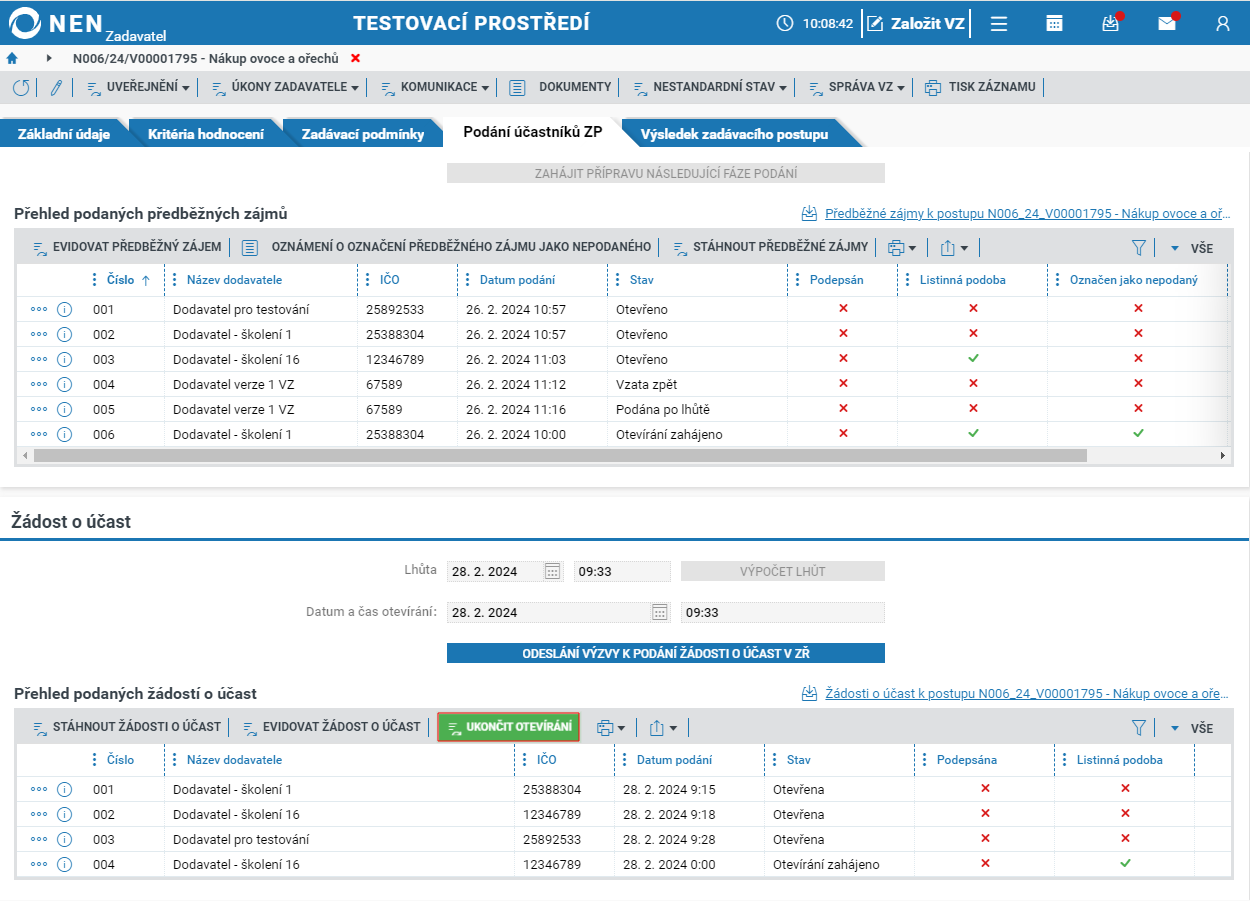
Task: Switch to Základní údaje tab
Action: point(64,133)
